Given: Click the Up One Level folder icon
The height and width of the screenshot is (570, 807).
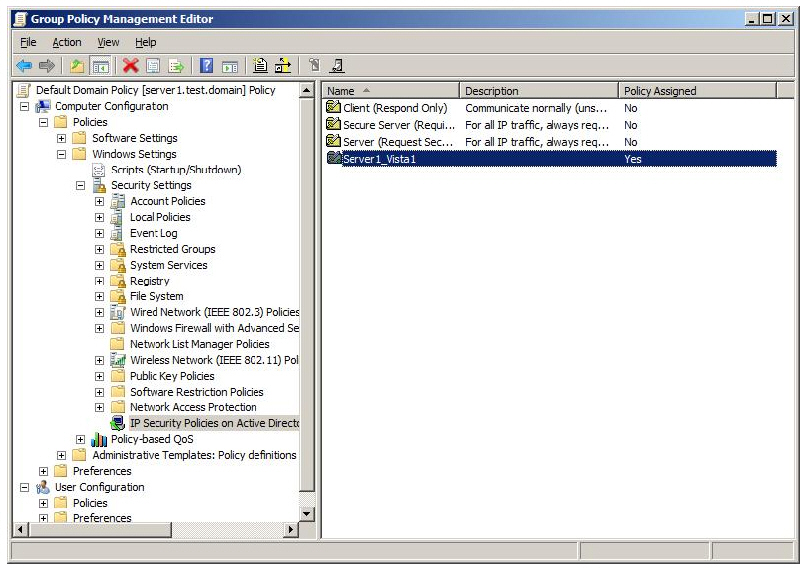Looking at the screenshot, I should pyautogui.click(x=77, y=65).
